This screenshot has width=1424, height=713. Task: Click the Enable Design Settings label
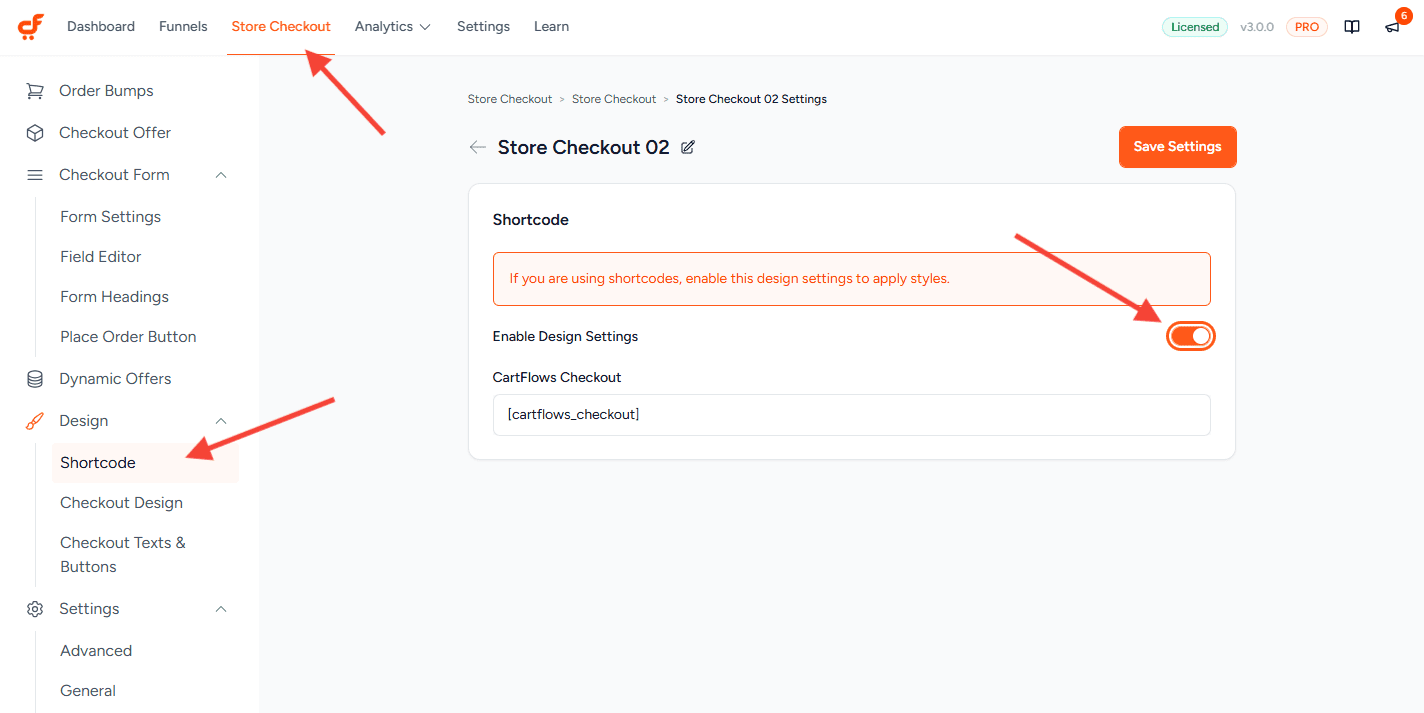(565, 337)
